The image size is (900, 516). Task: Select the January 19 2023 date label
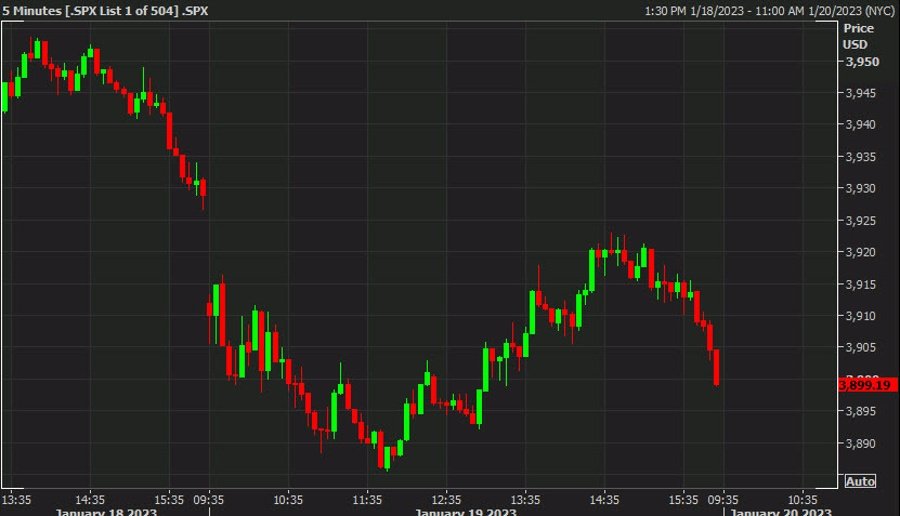[466, 512]
